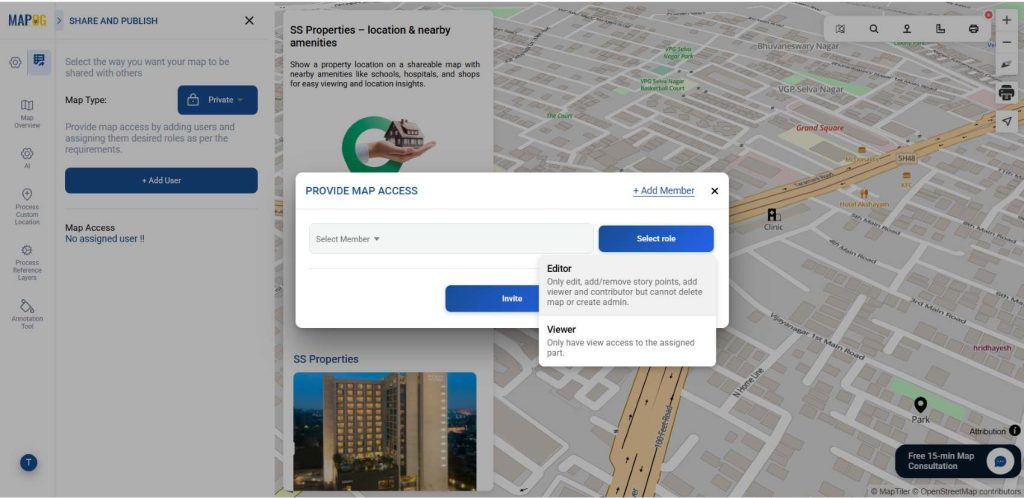Open the chat bubble consultation icon
The width and height of the screenshot is (1024, 498).
[x=1000, y=461]
